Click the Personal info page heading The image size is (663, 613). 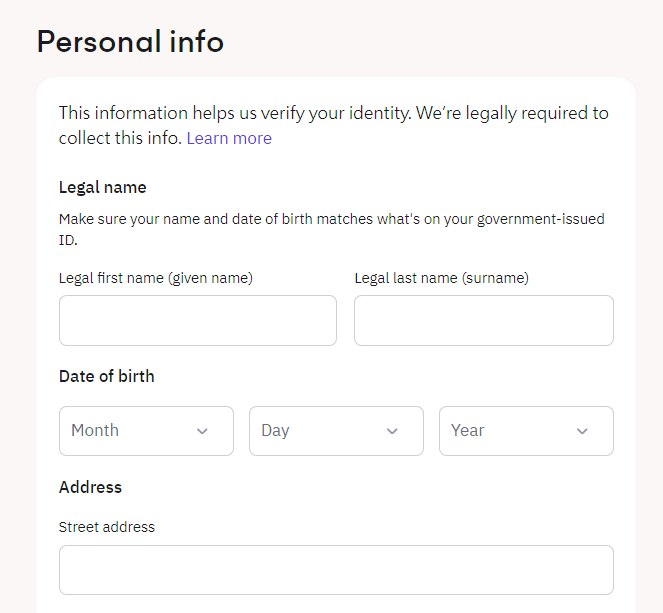(x=130, y=42)
